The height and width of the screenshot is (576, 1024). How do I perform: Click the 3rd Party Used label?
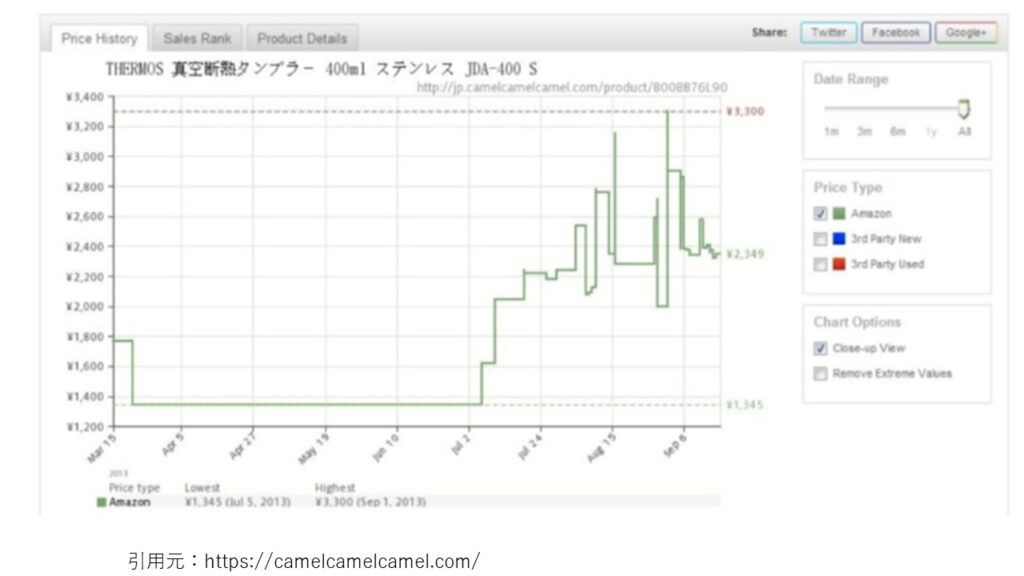(888, 264)
